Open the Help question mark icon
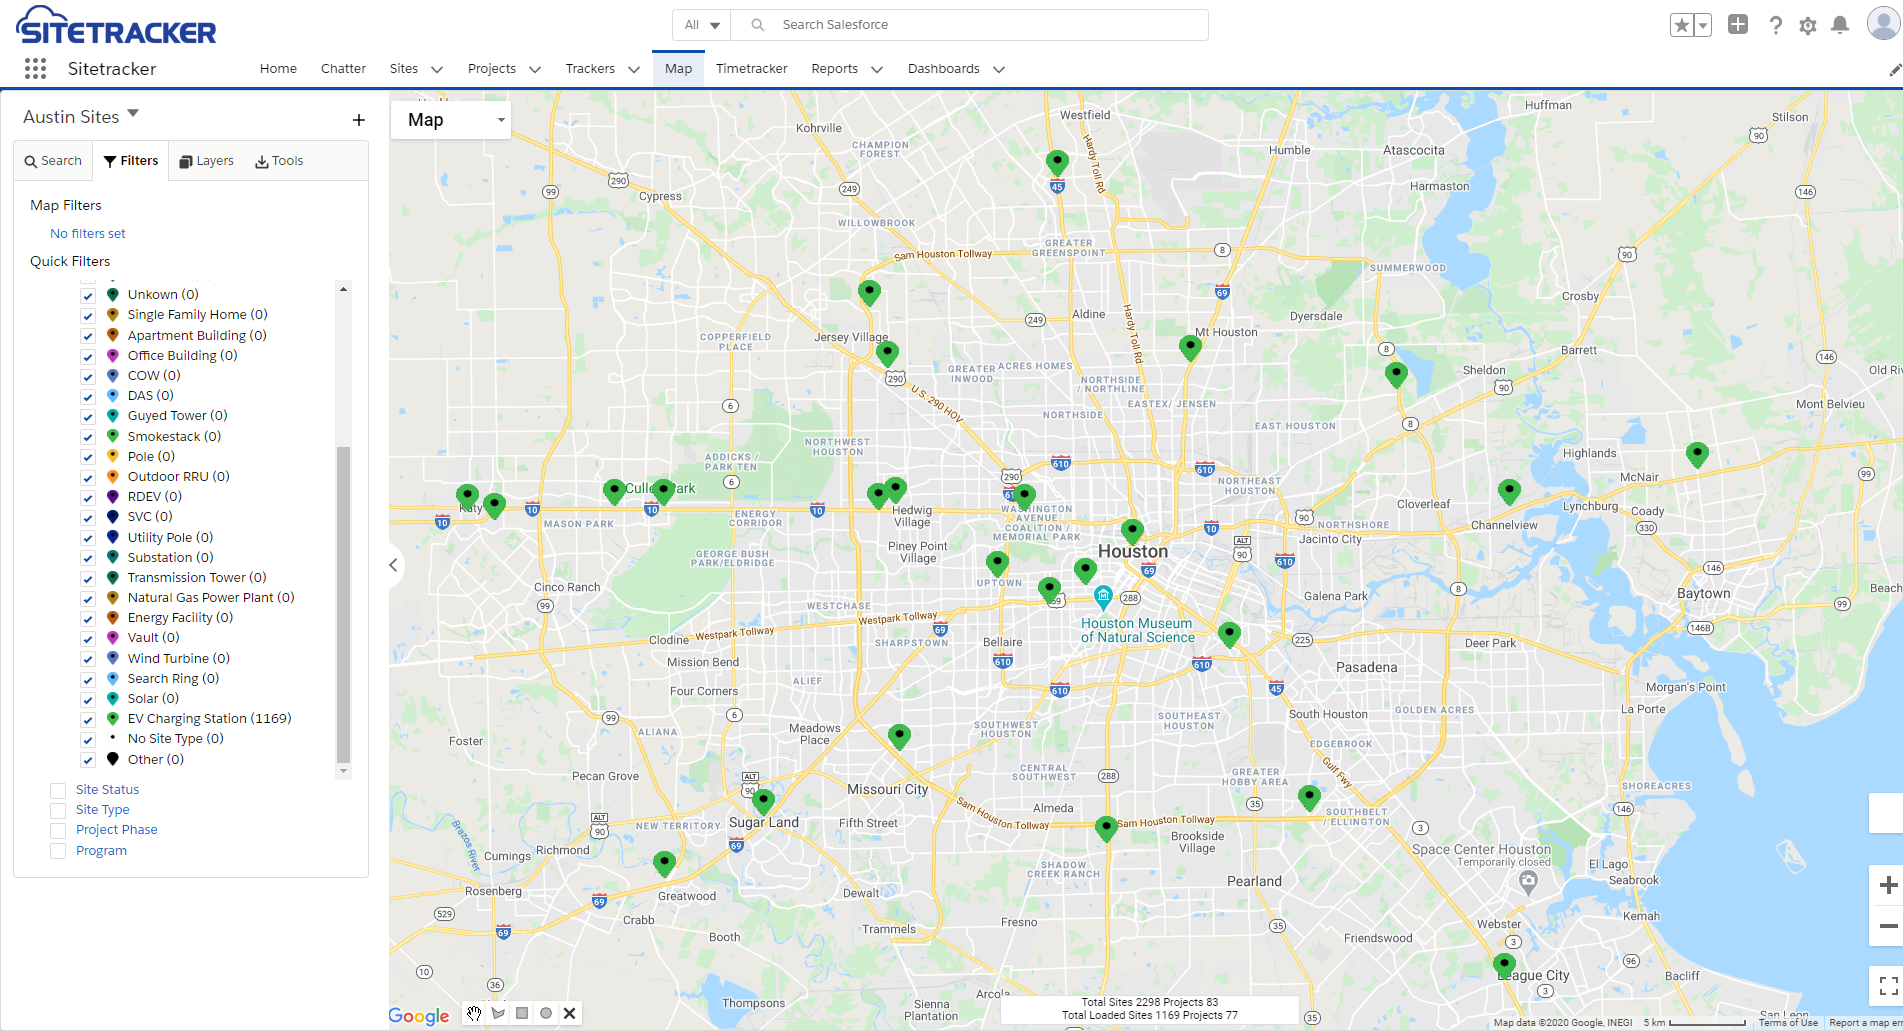This screenshot has width=1903, height=1031. coord(1775,25)
